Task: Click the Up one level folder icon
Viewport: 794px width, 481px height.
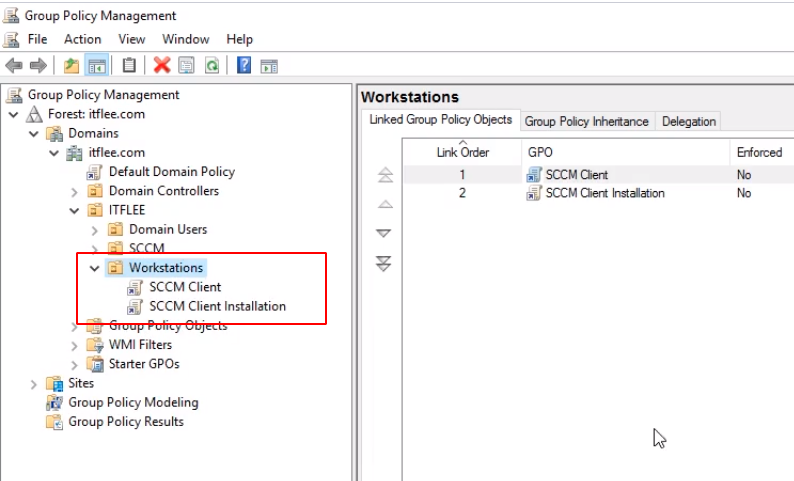Action: pos(71,65)
